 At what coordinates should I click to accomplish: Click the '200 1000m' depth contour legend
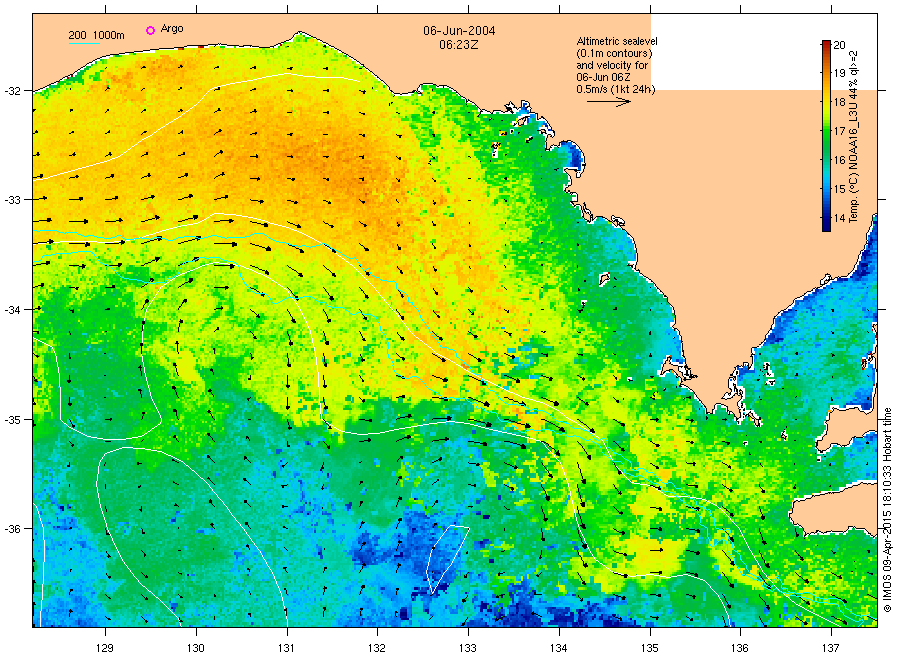click(x=96, y=36)
